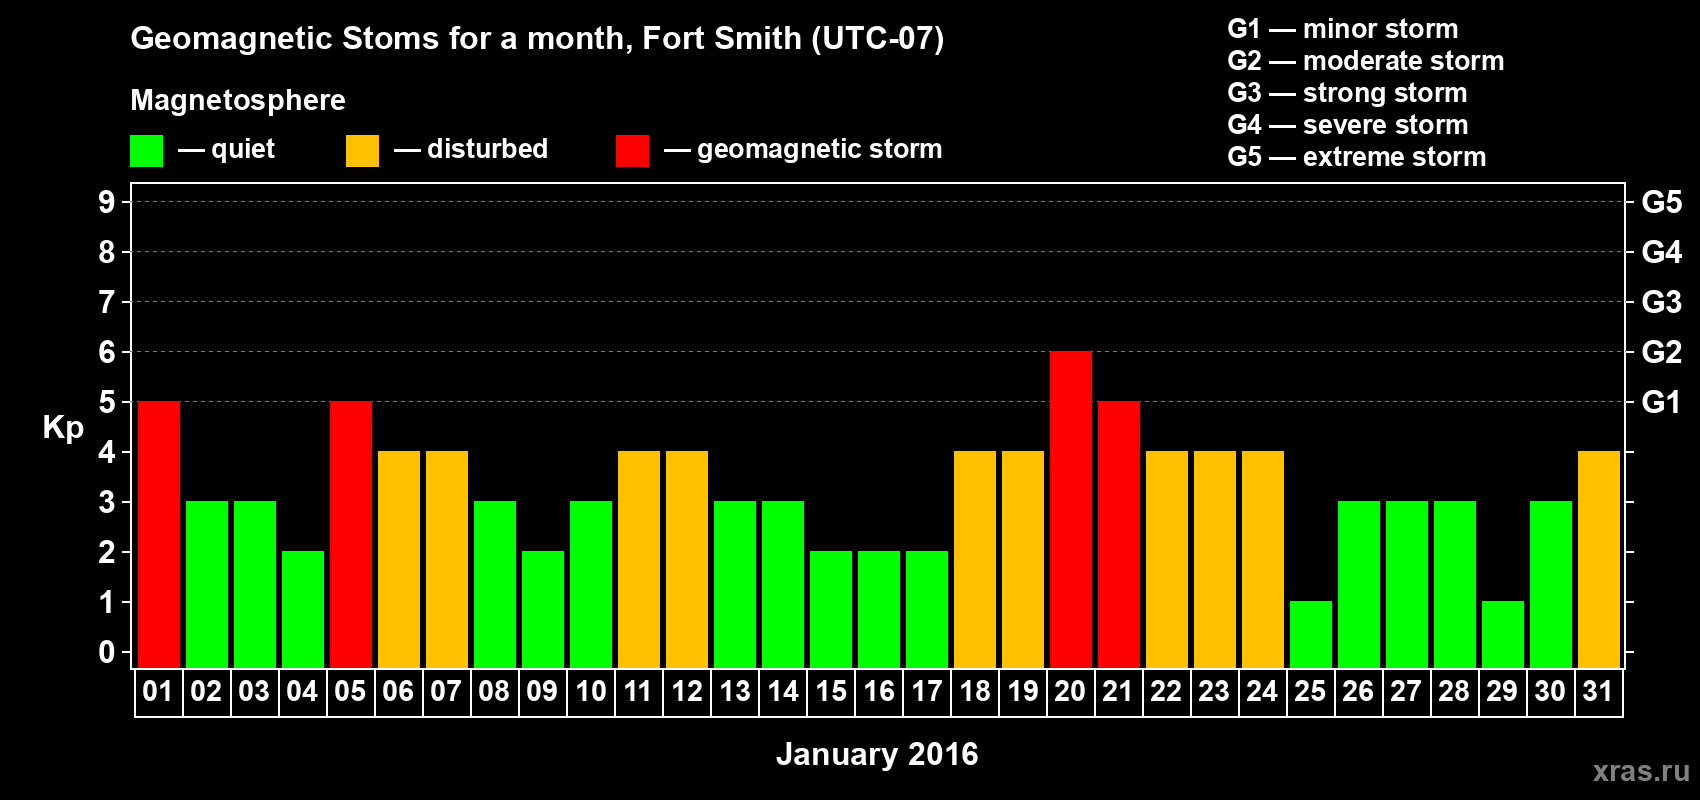Select the green bar for January 09
This screenshot has height=800, width=1700.
[x=543, y=610]
